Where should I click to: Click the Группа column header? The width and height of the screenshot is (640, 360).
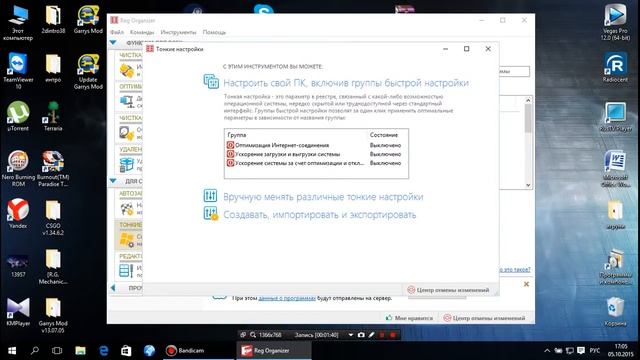237,135
